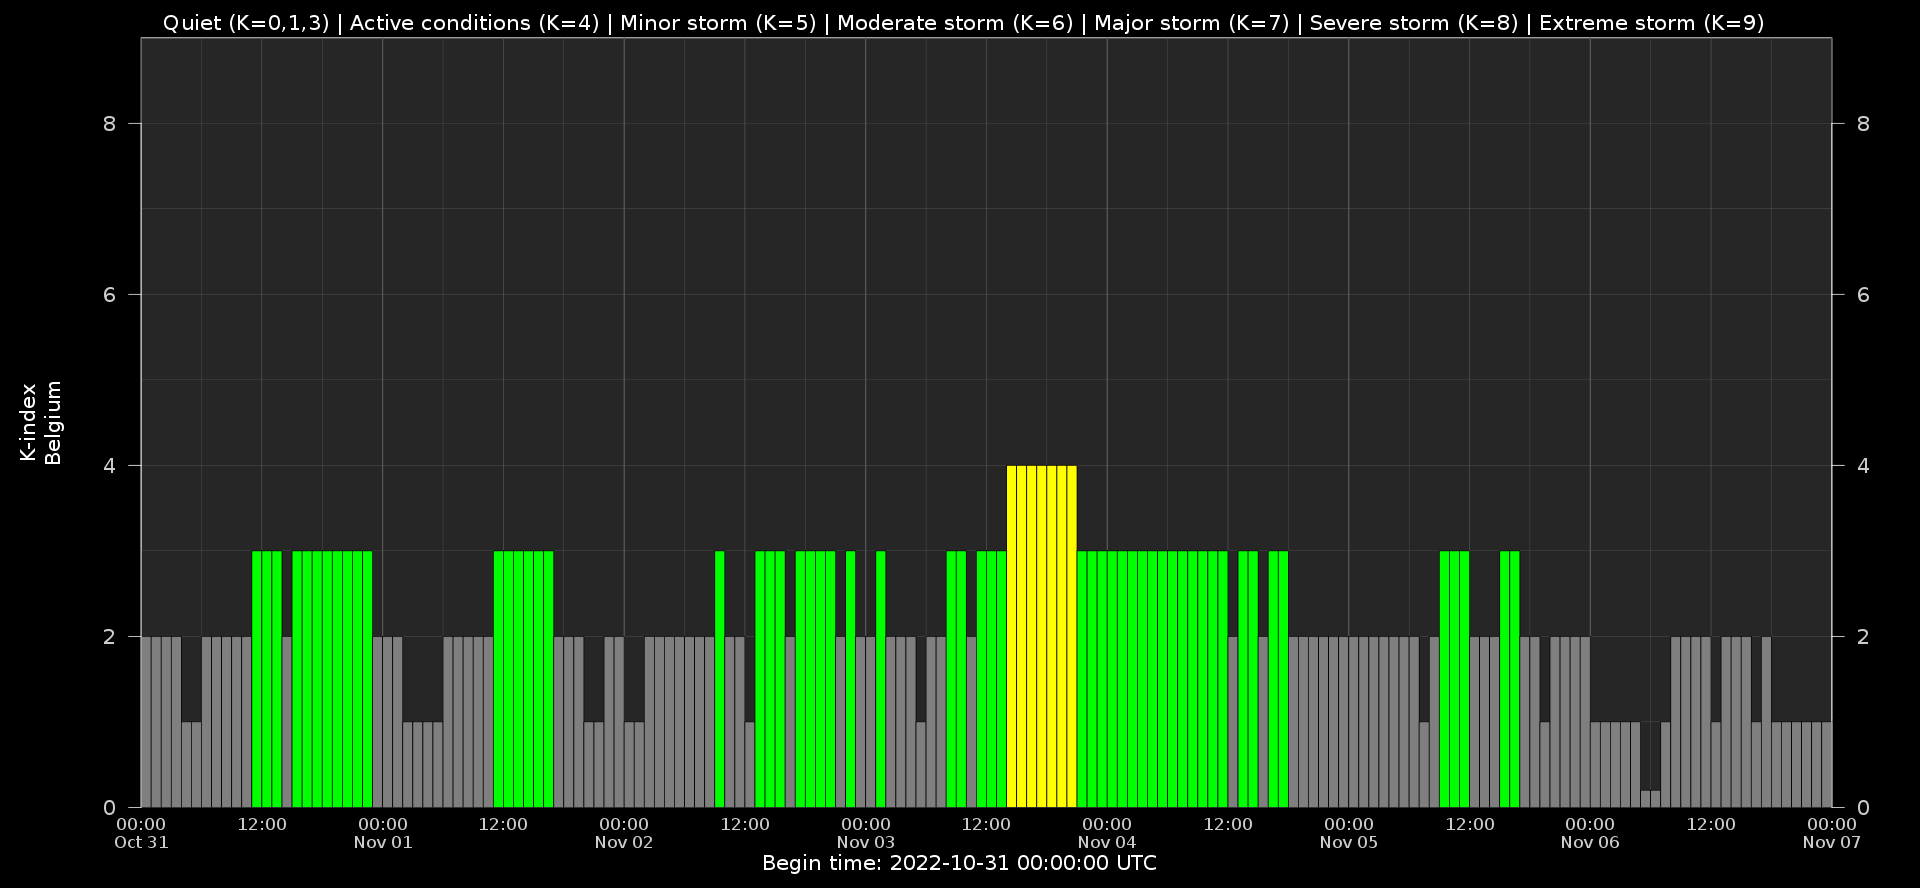Click the 'K-index Belgium' vertical axis title
The height and width of the screenshot is (888, 1920).
[x=41, y=422]
